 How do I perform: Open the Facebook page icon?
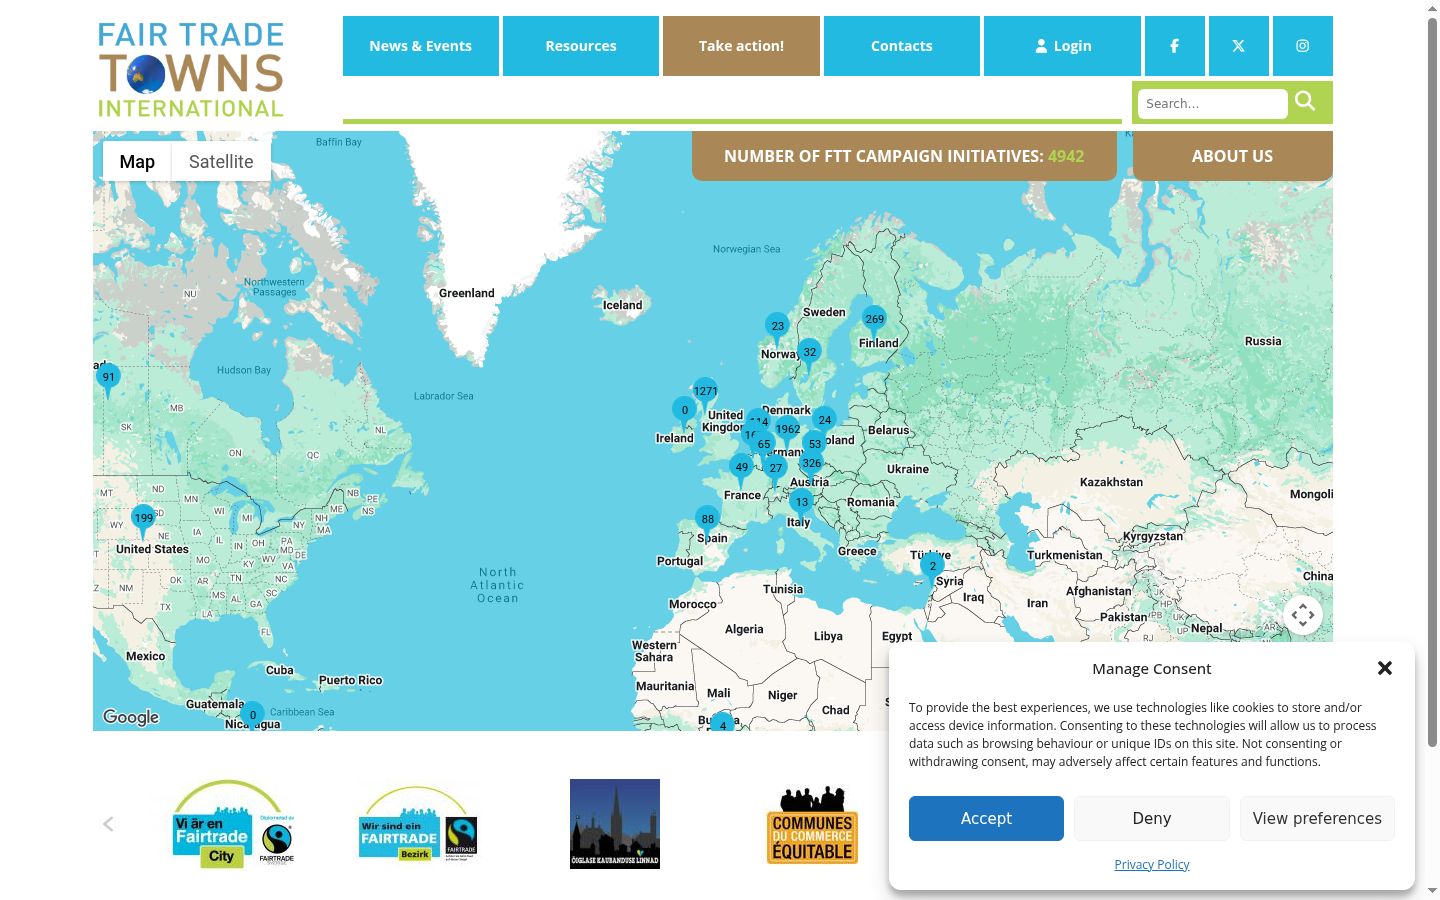tap(1174, 46)
